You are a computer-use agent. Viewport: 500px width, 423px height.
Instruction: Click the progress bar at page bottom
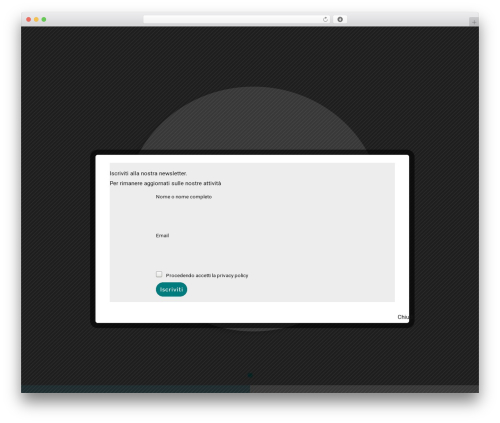tap(250, 389)
